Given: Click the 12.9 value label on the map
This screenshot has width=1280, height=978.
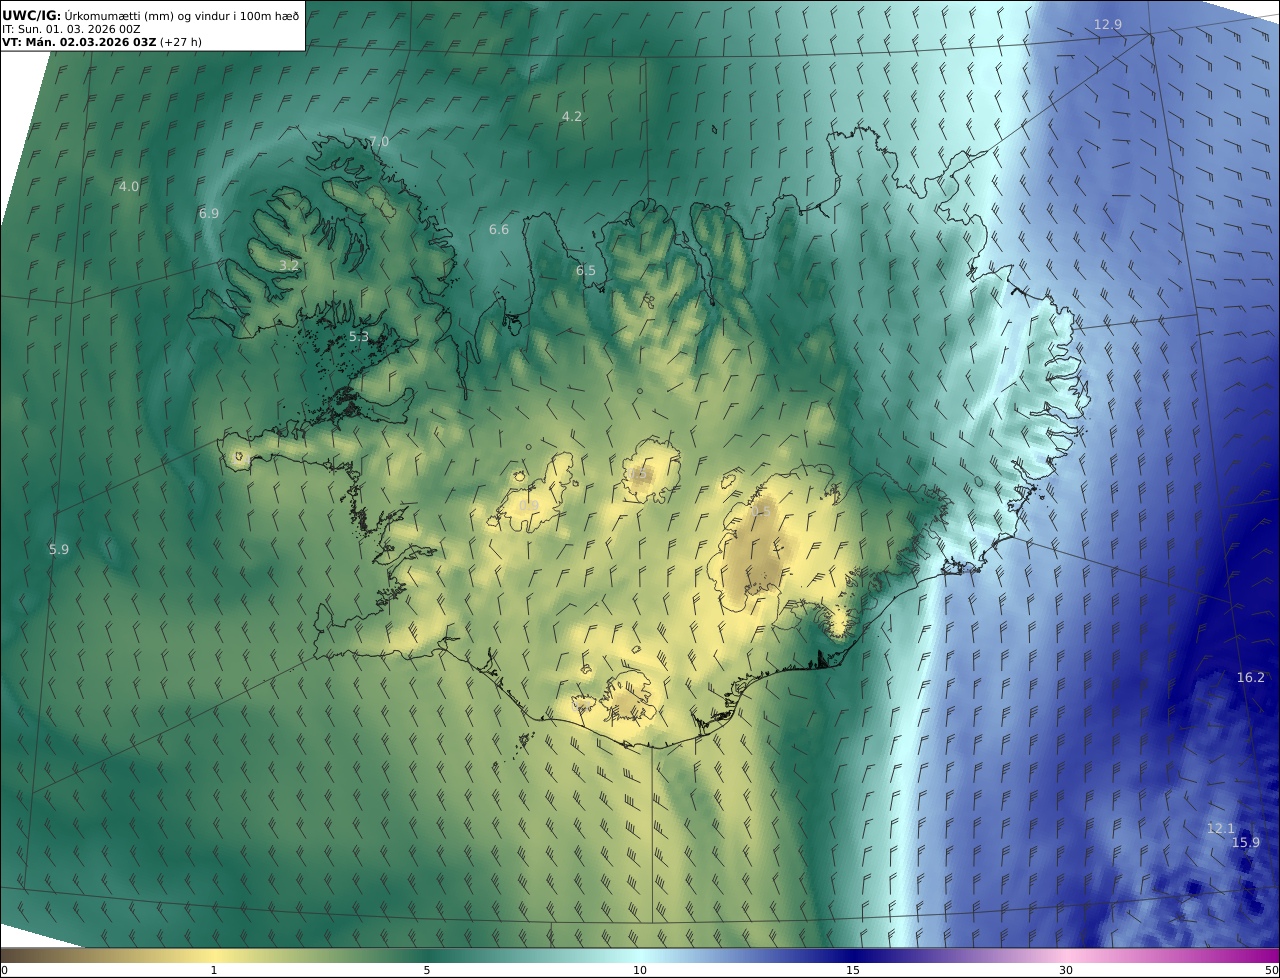Looking at the screenshot, I should [1107, 24].
